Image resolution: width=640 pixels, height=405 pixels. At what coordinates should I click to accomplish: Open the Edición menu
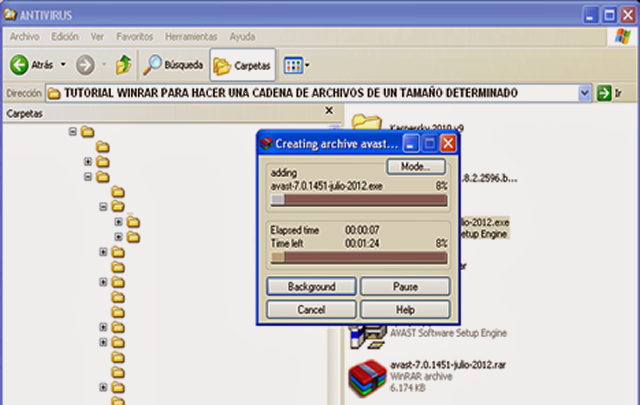(x=64, y=37)
